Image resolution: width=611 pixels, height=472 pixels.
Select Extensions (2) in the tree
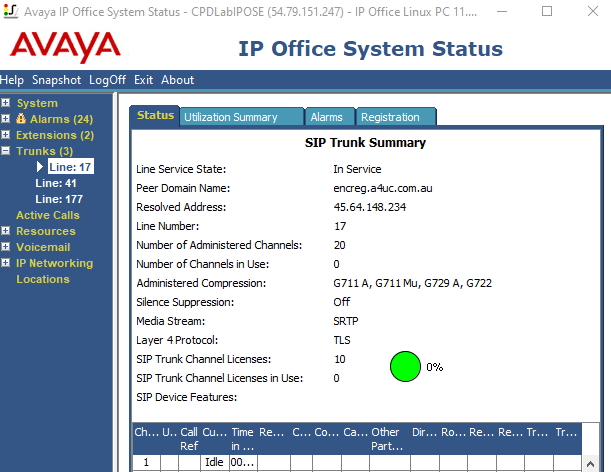tap(55, 135)
